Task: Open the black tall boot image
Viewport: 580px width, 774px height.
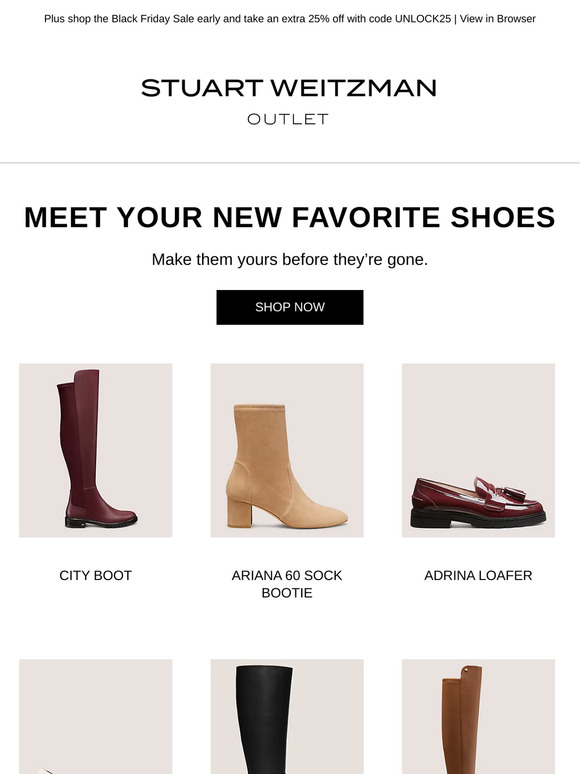Action: 287,716
